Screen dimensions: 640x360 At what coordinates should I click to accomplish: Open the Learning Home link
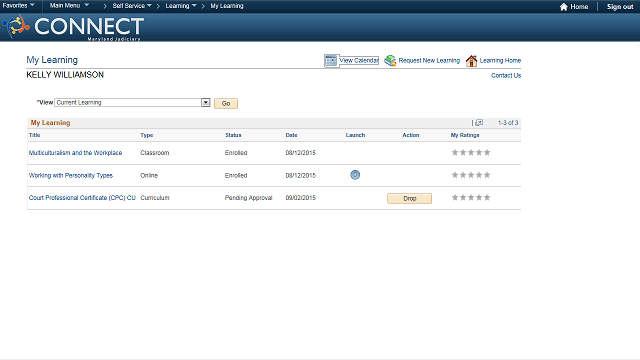click(500, 60)
